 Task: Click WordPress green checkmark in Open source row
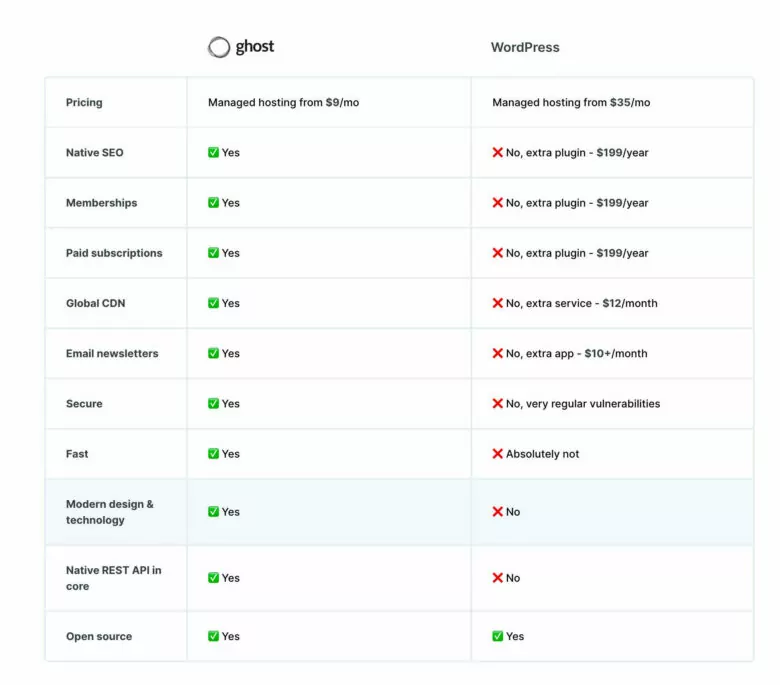click(x=497, y=636)
